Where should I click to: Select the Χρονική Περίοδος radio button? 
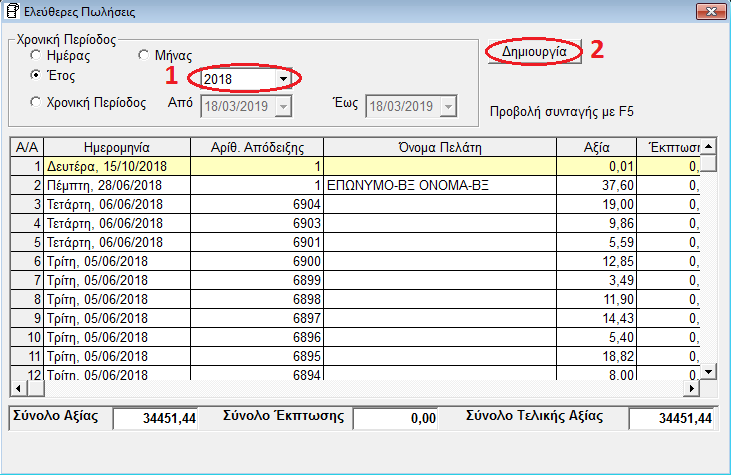click(36, 102)
